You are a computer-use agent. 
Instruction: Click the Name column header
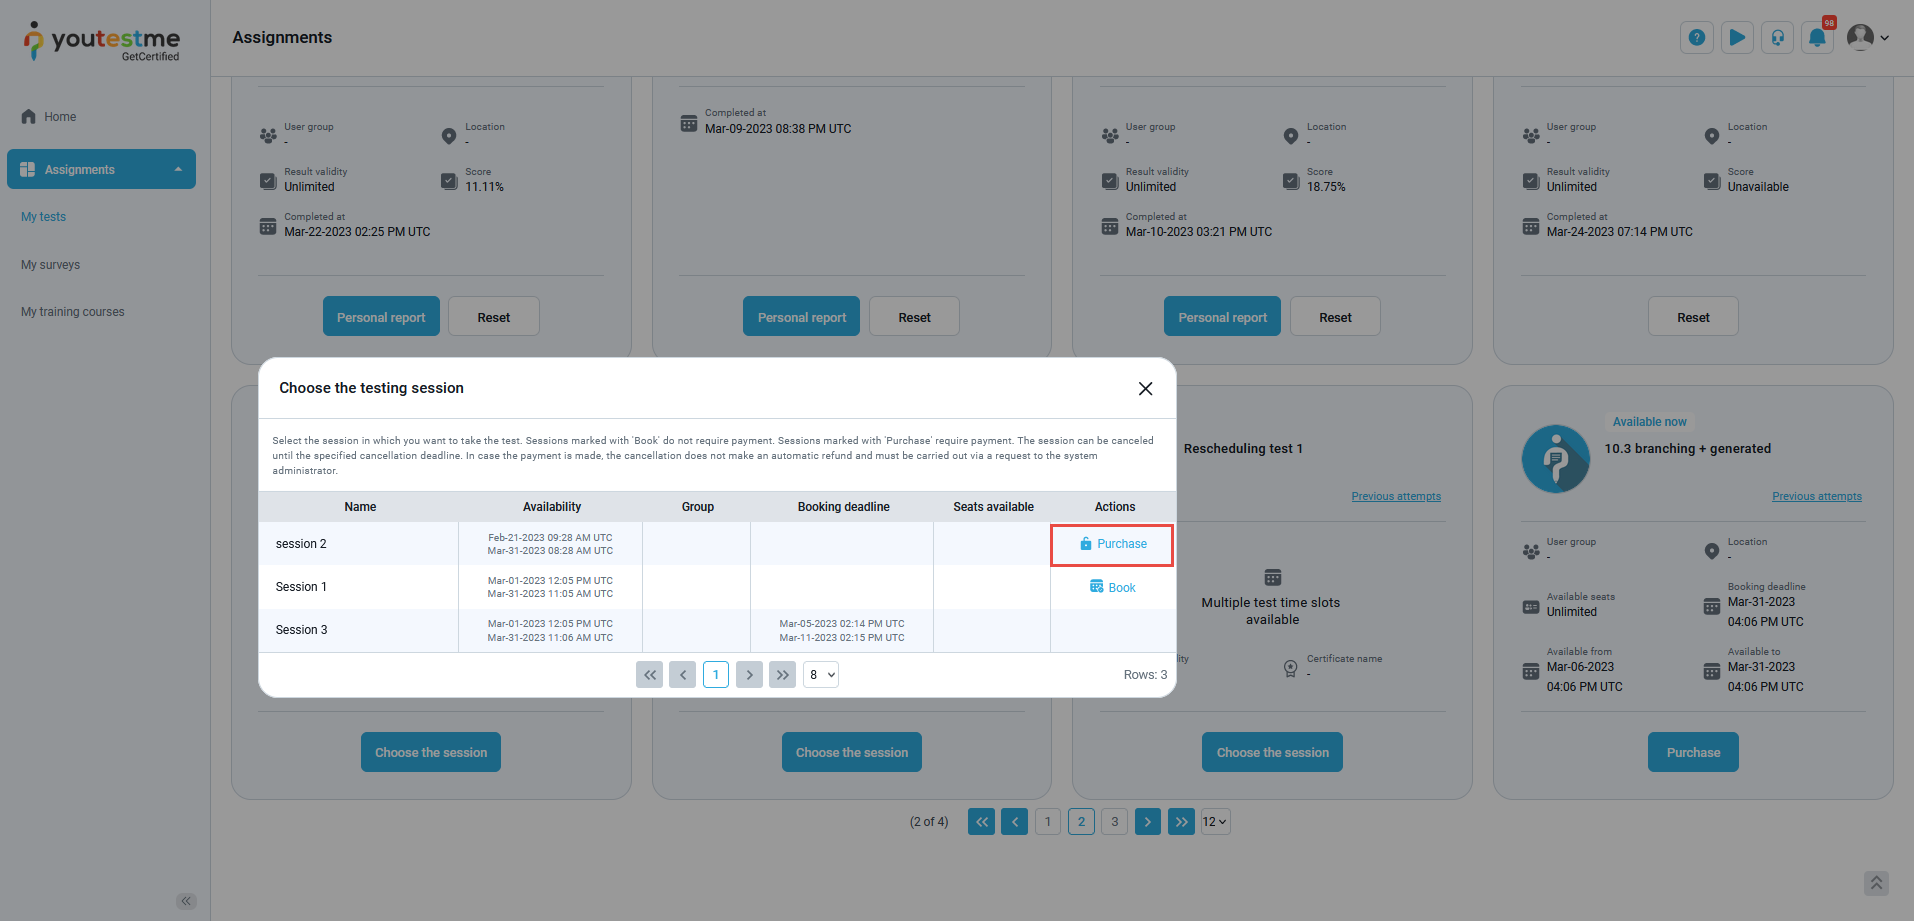coord(360,507)
